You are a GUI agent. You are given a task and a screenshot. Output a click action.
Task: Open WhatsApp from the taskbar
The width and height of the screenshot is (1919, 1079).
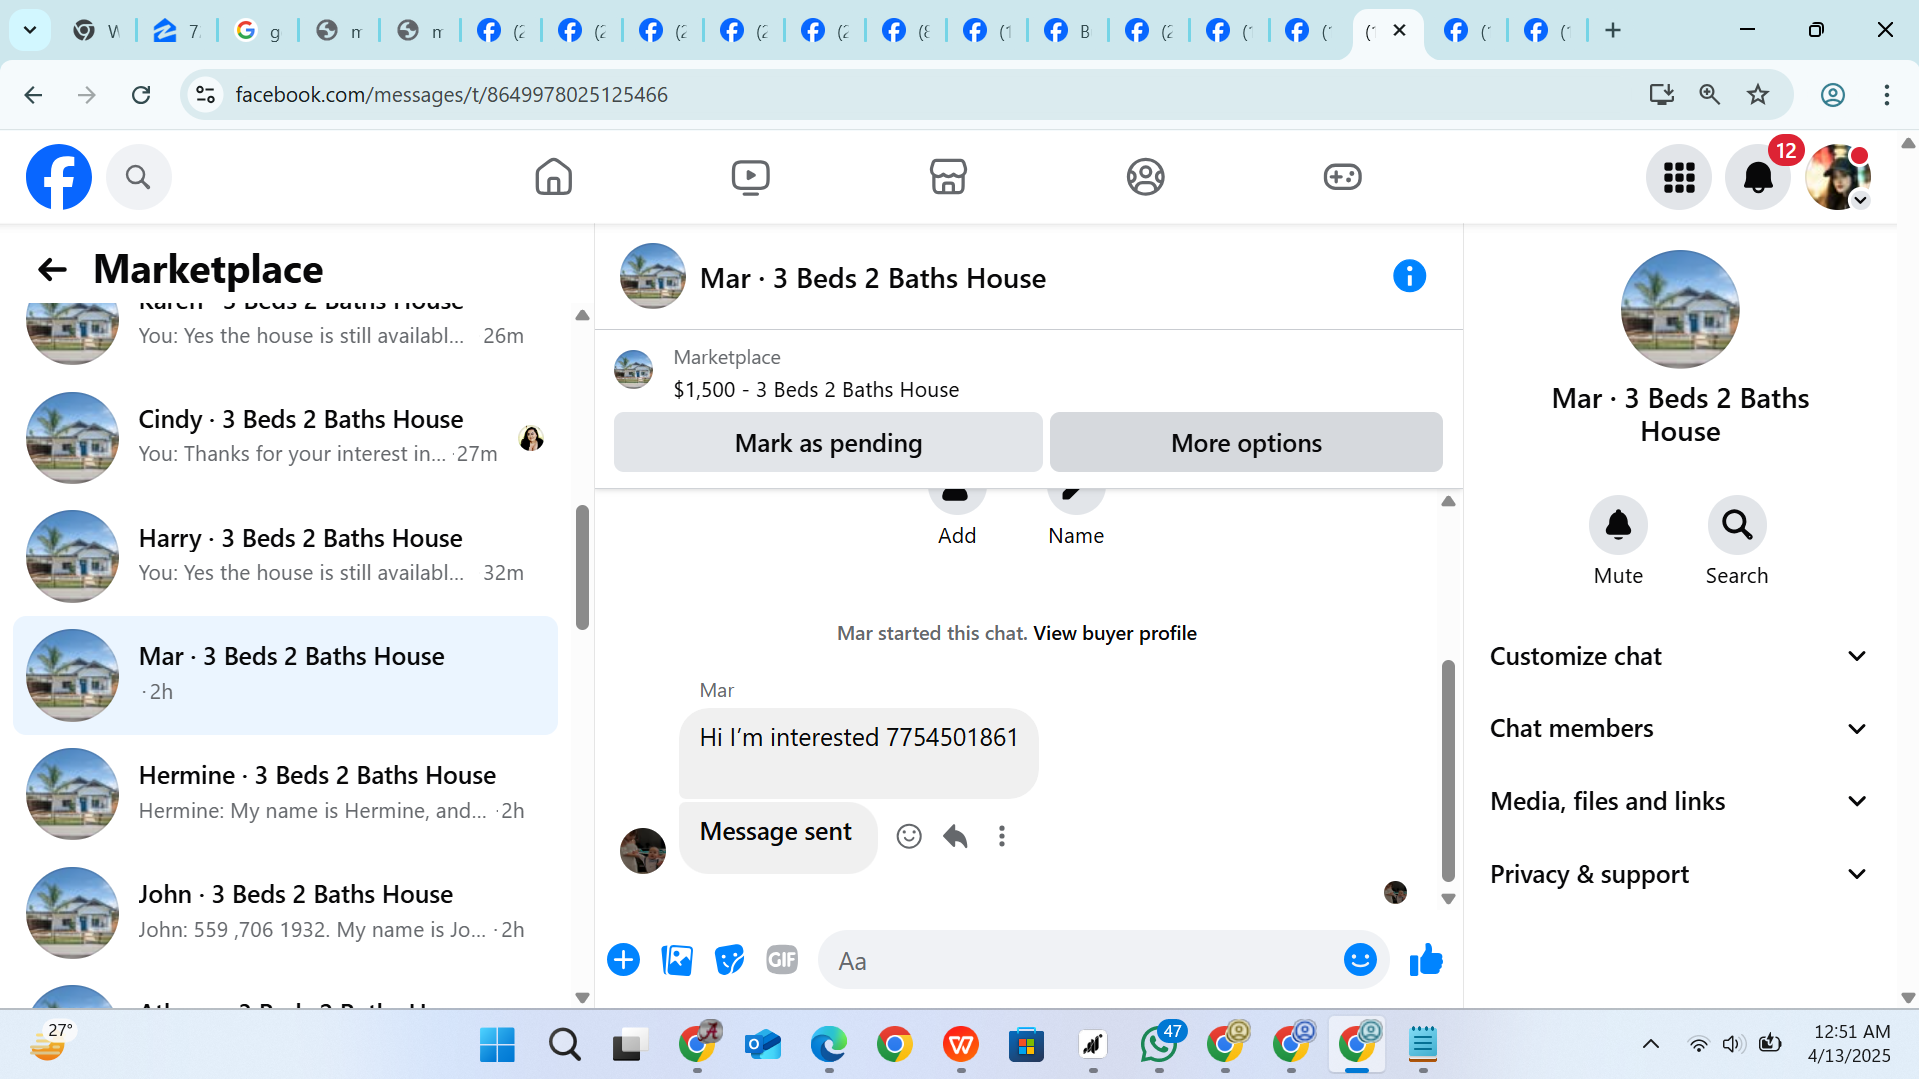coord(1159,1045)
